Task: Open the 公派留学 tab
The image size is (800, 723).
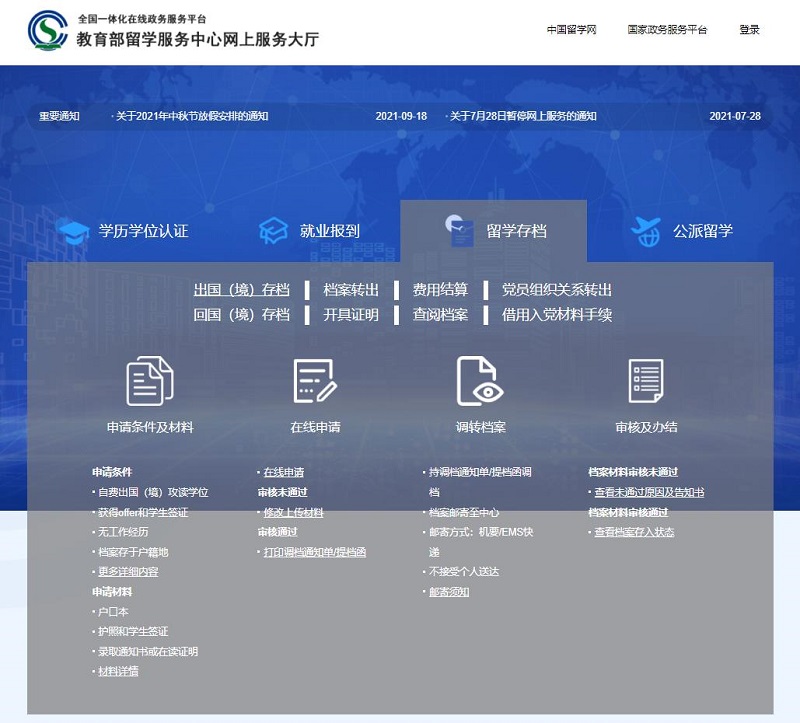Action: coord(703,231)
